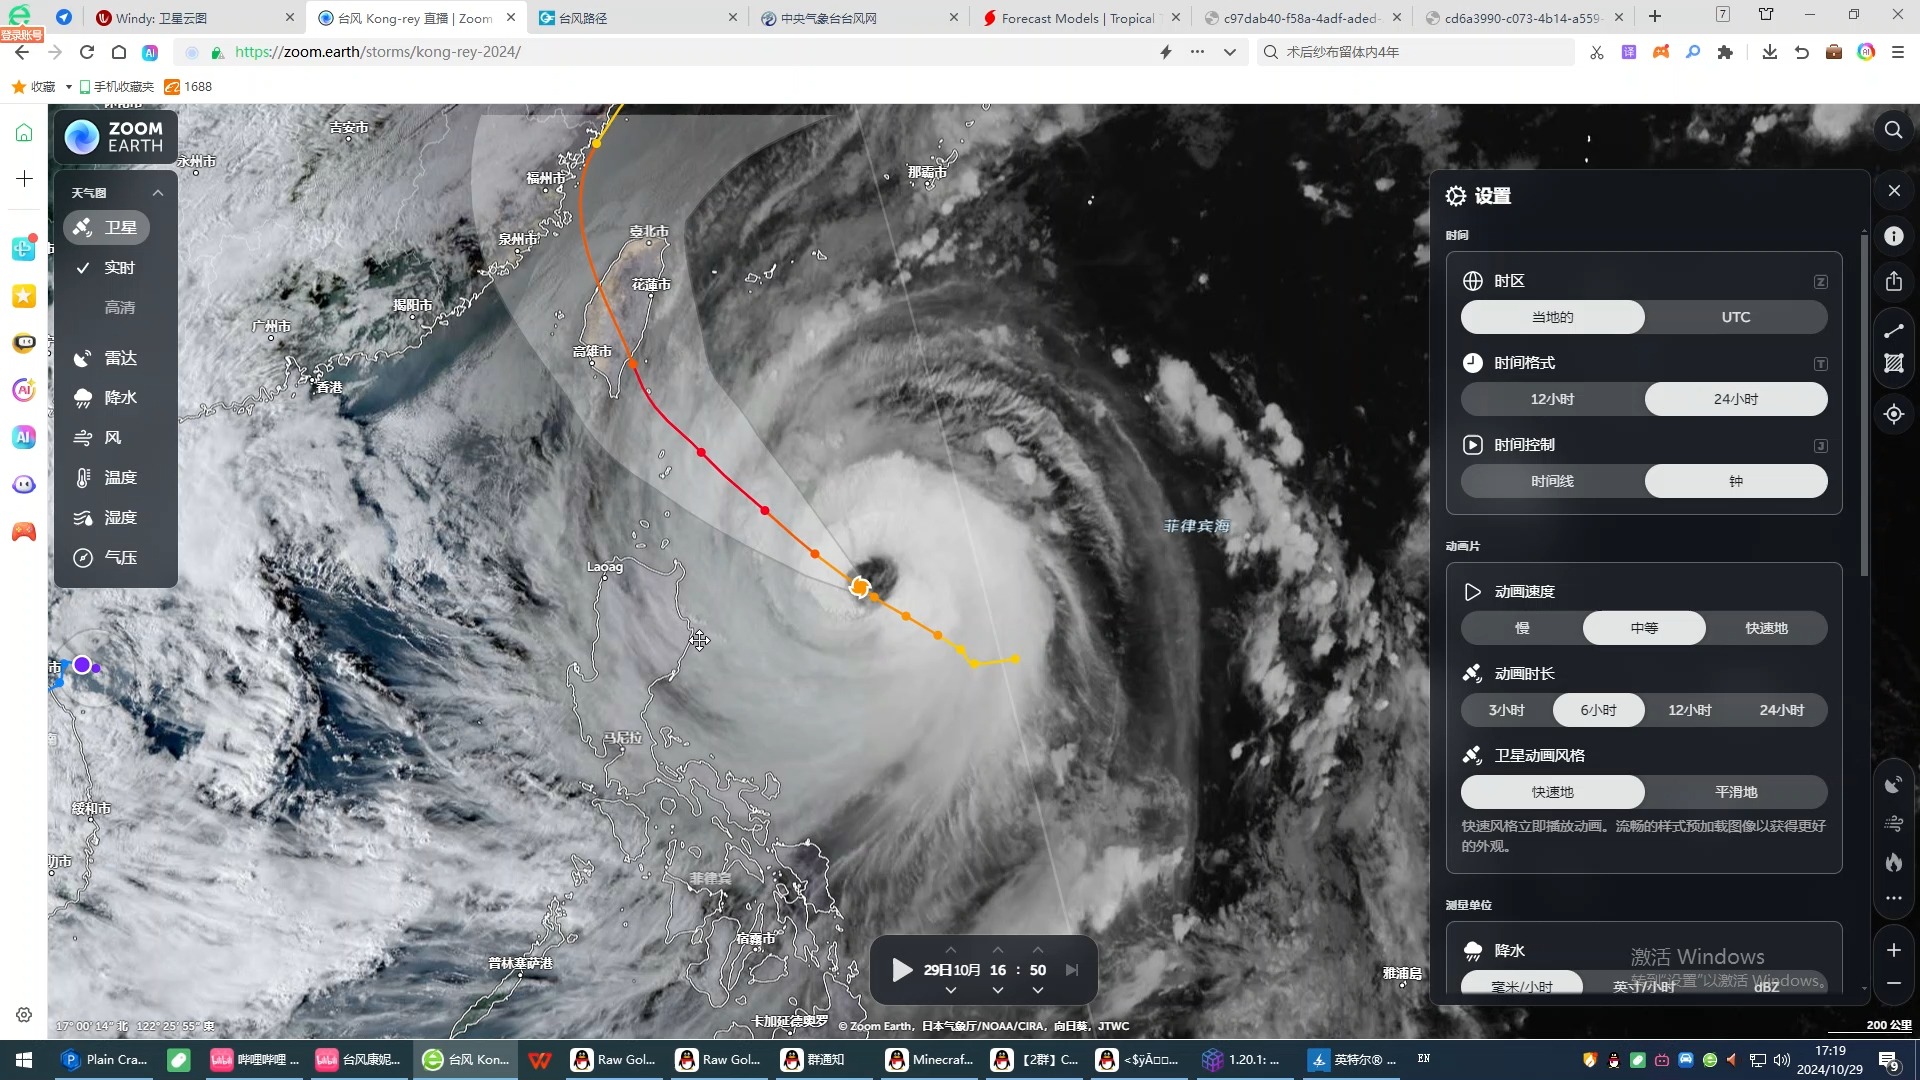Set animation duration to 6小时
This screenshot has height=1080, width=1920.
point(1598,710)
